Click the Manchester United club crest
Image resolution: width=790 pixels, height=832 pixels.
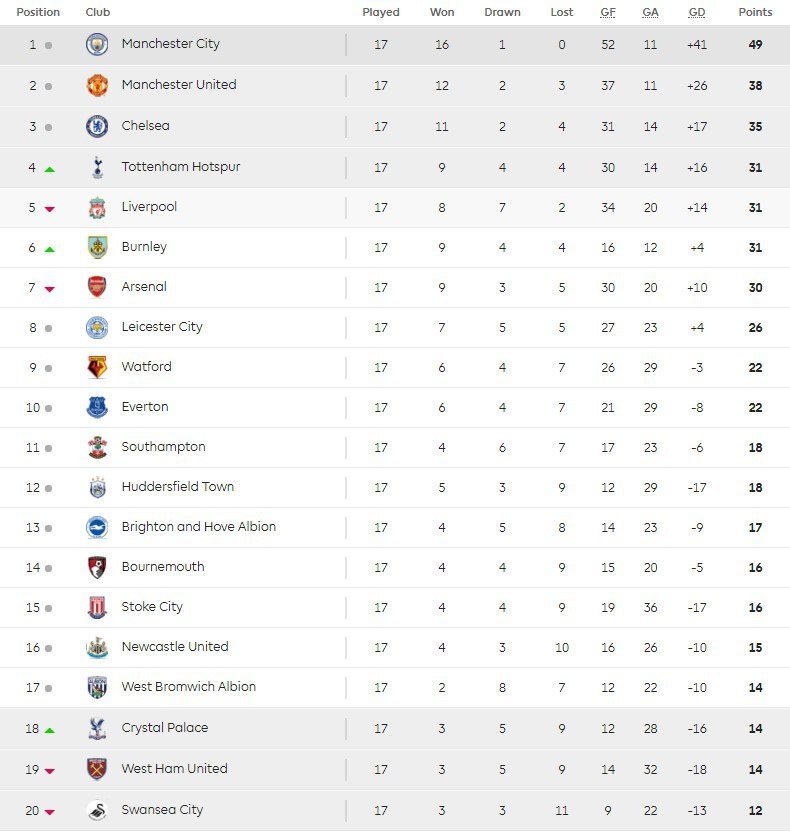pos(97,85)
